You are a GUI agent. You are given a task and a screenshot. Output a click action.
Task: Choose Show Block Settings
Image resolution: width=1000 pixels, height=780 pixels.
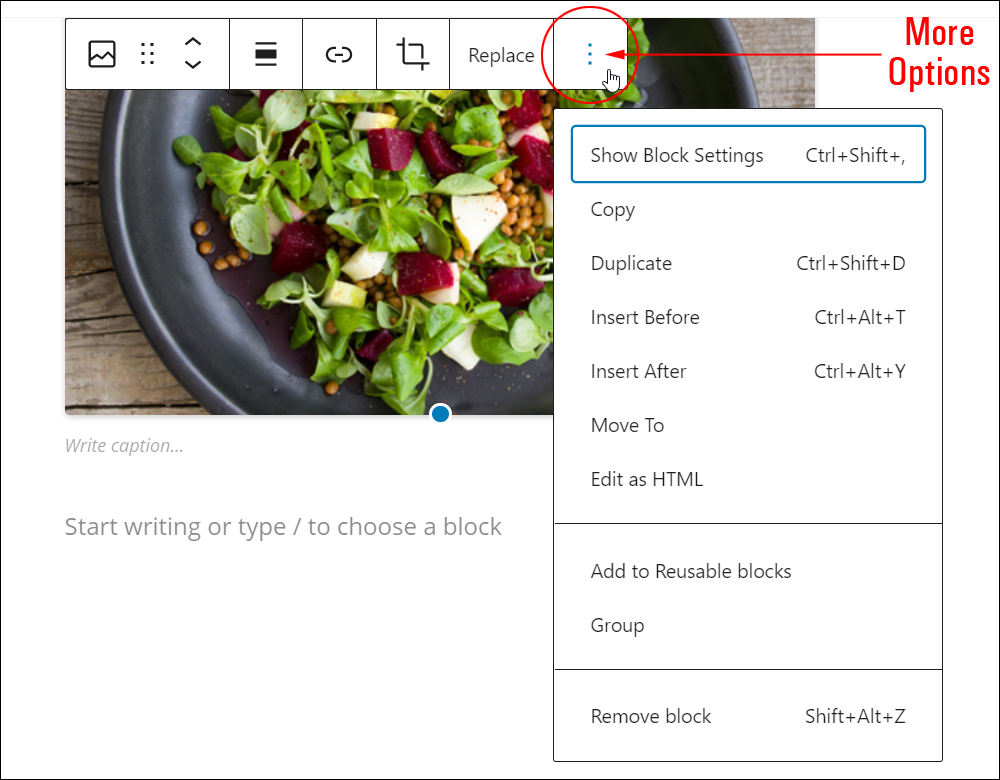coord(748,154)
